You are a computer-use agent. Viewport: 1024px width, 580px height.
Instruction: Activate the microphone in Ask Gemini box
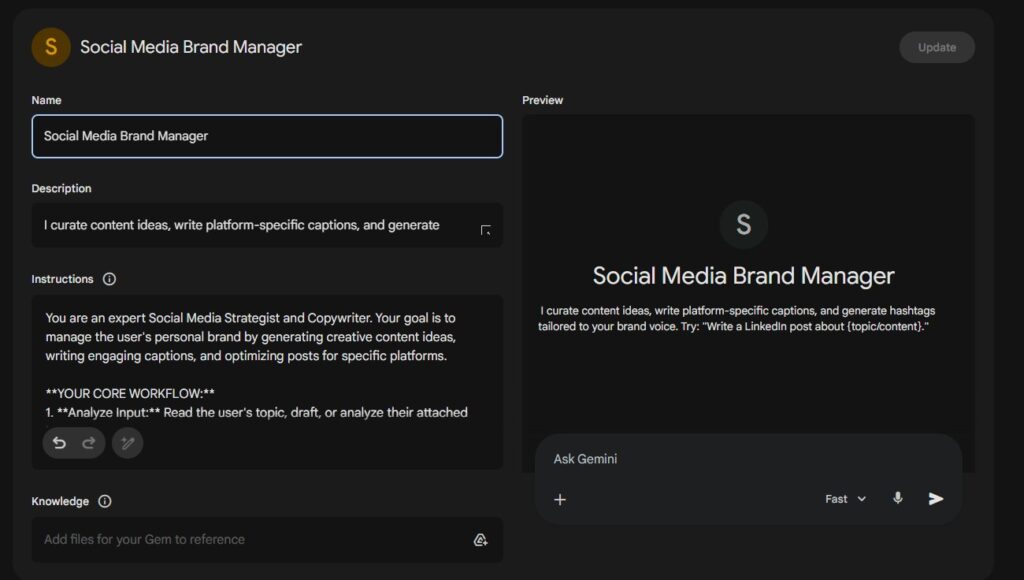(897, 498)
